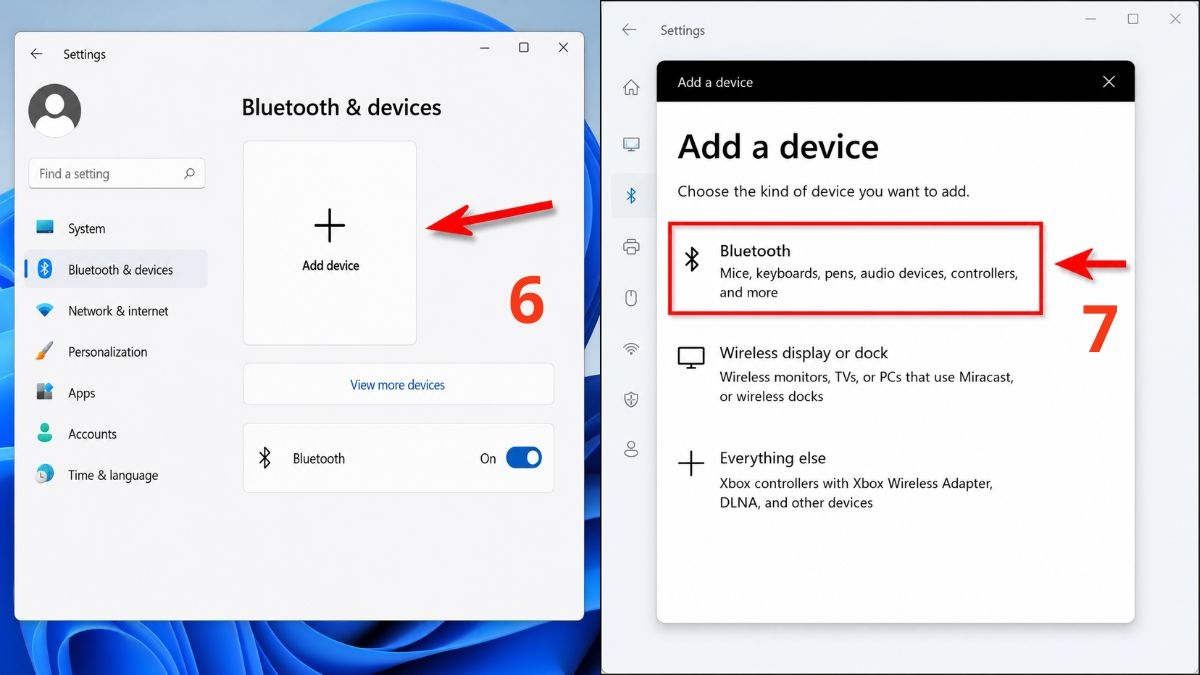Click the View more devices link
This screenshot has height=675, width=1200.
click(x=397, y=384)
